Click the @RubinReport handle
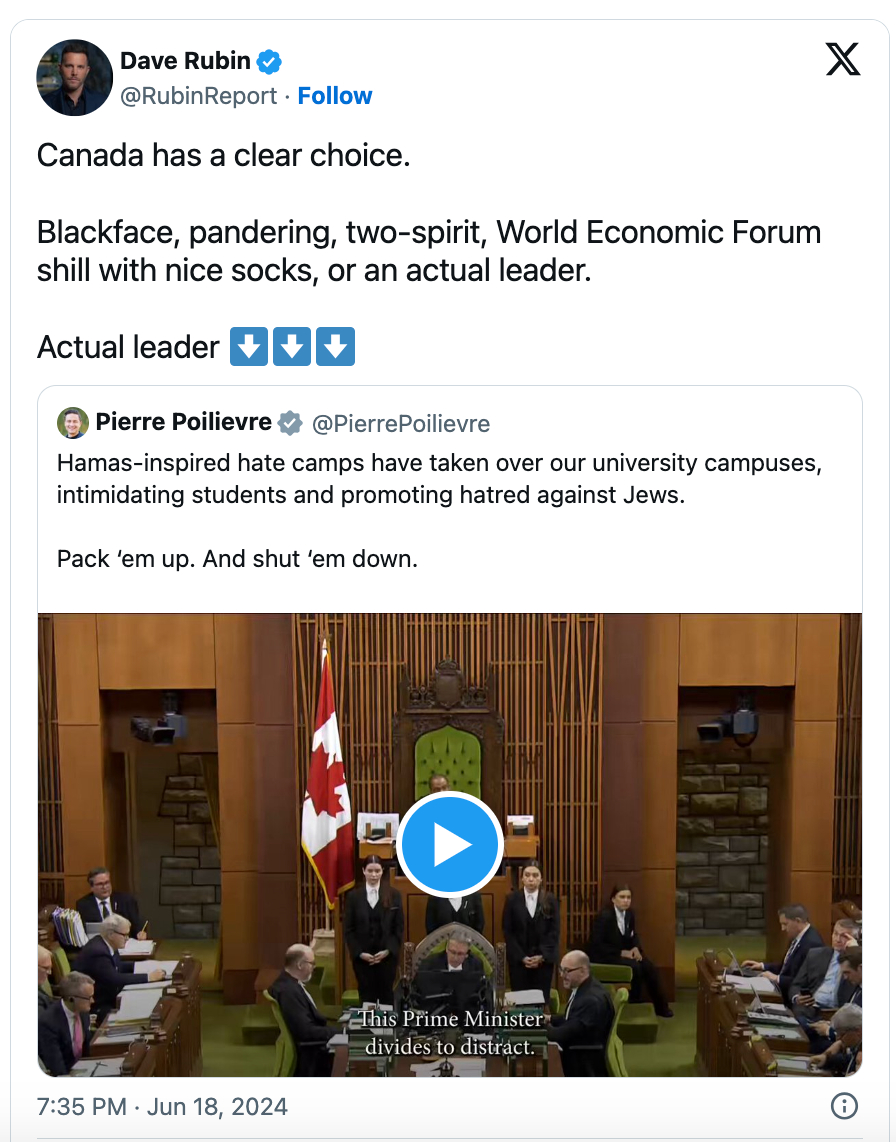This screenshot has height=1142, width=896. point(199,96)
